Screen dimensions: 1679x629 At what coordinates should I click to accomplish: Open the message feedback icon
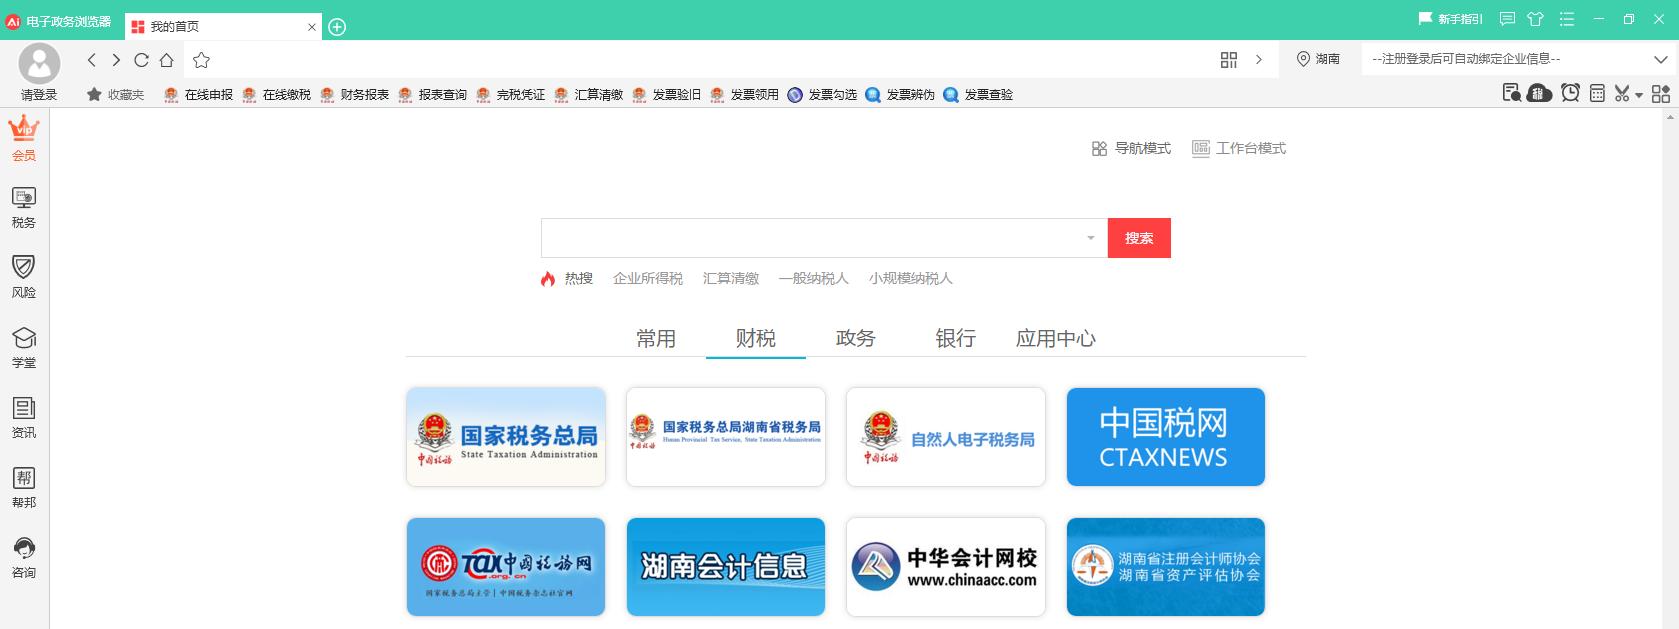point(1507,19)
